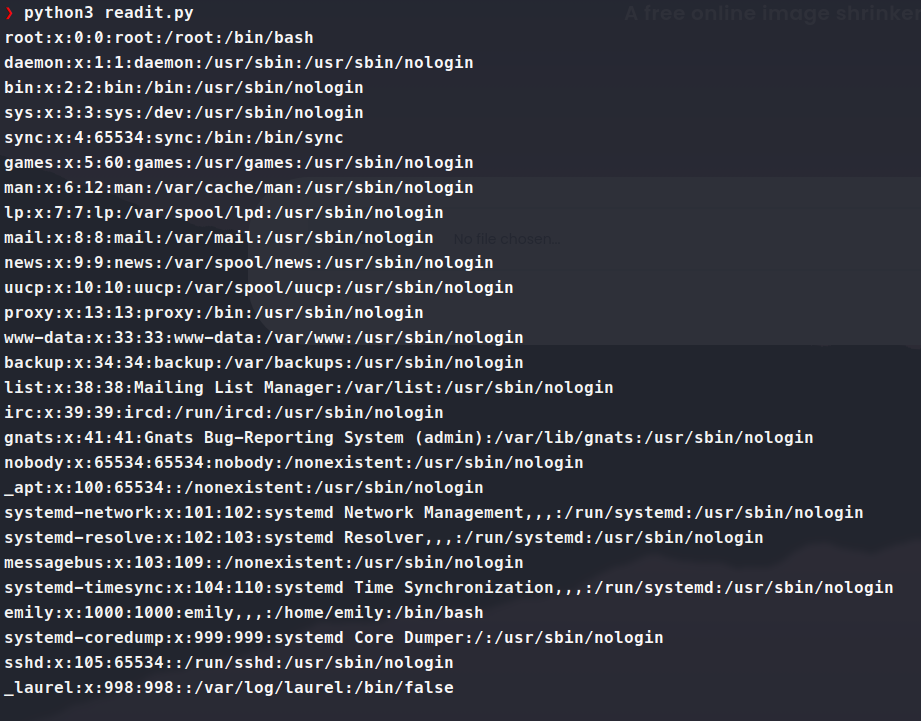Click the faint 'No file chosen' text
Screen dimensions: 921x721
click(506, 240)
